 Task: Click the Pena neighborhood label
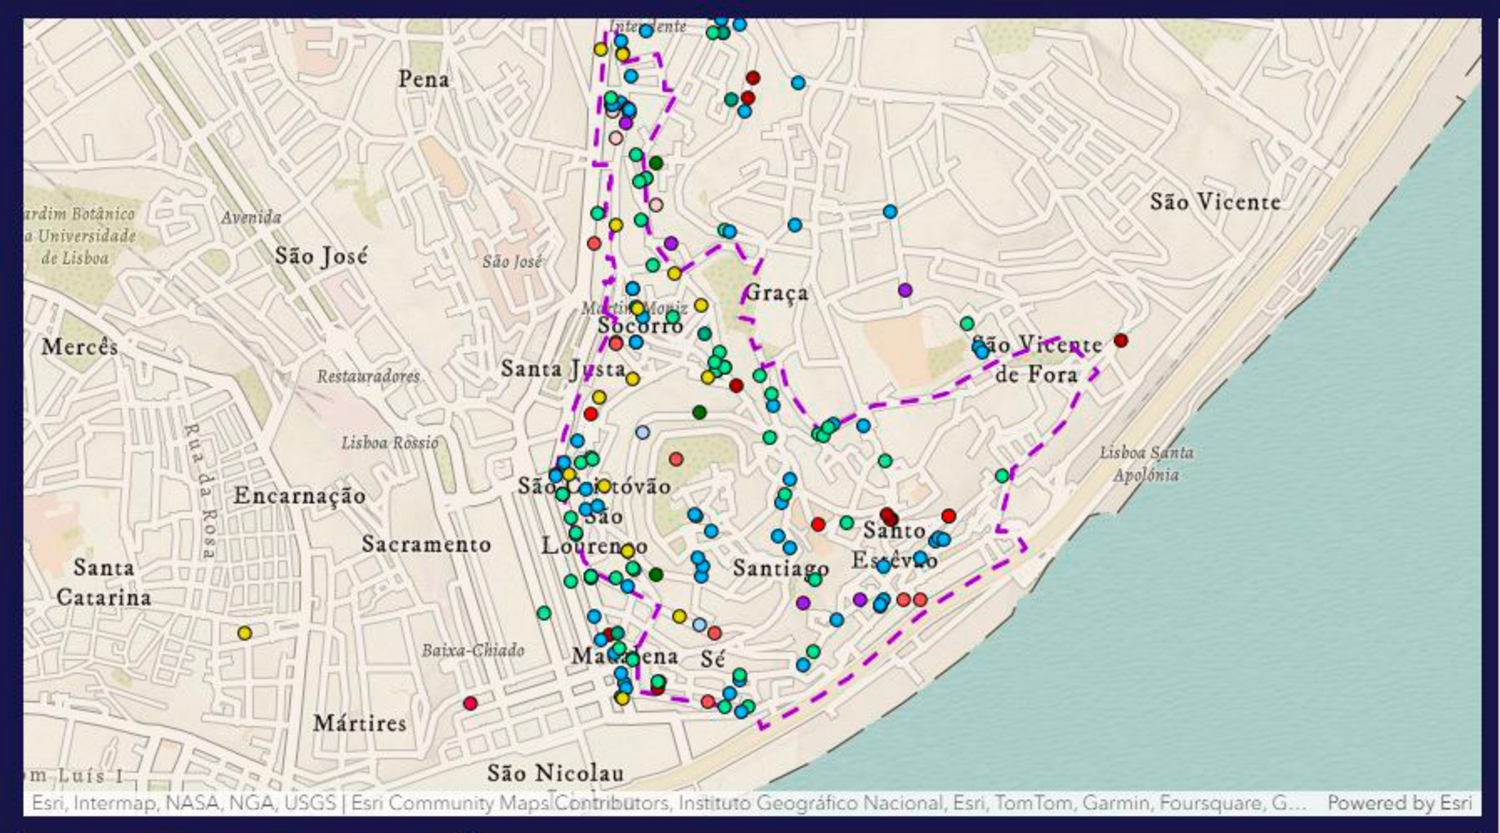coord(424,79)
